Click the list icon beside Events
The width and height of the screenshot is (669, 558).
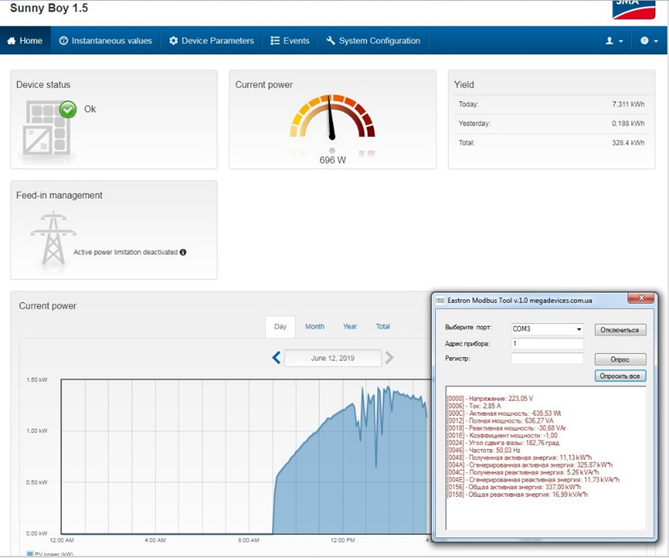pyautogui.click(x=275, y=41)
